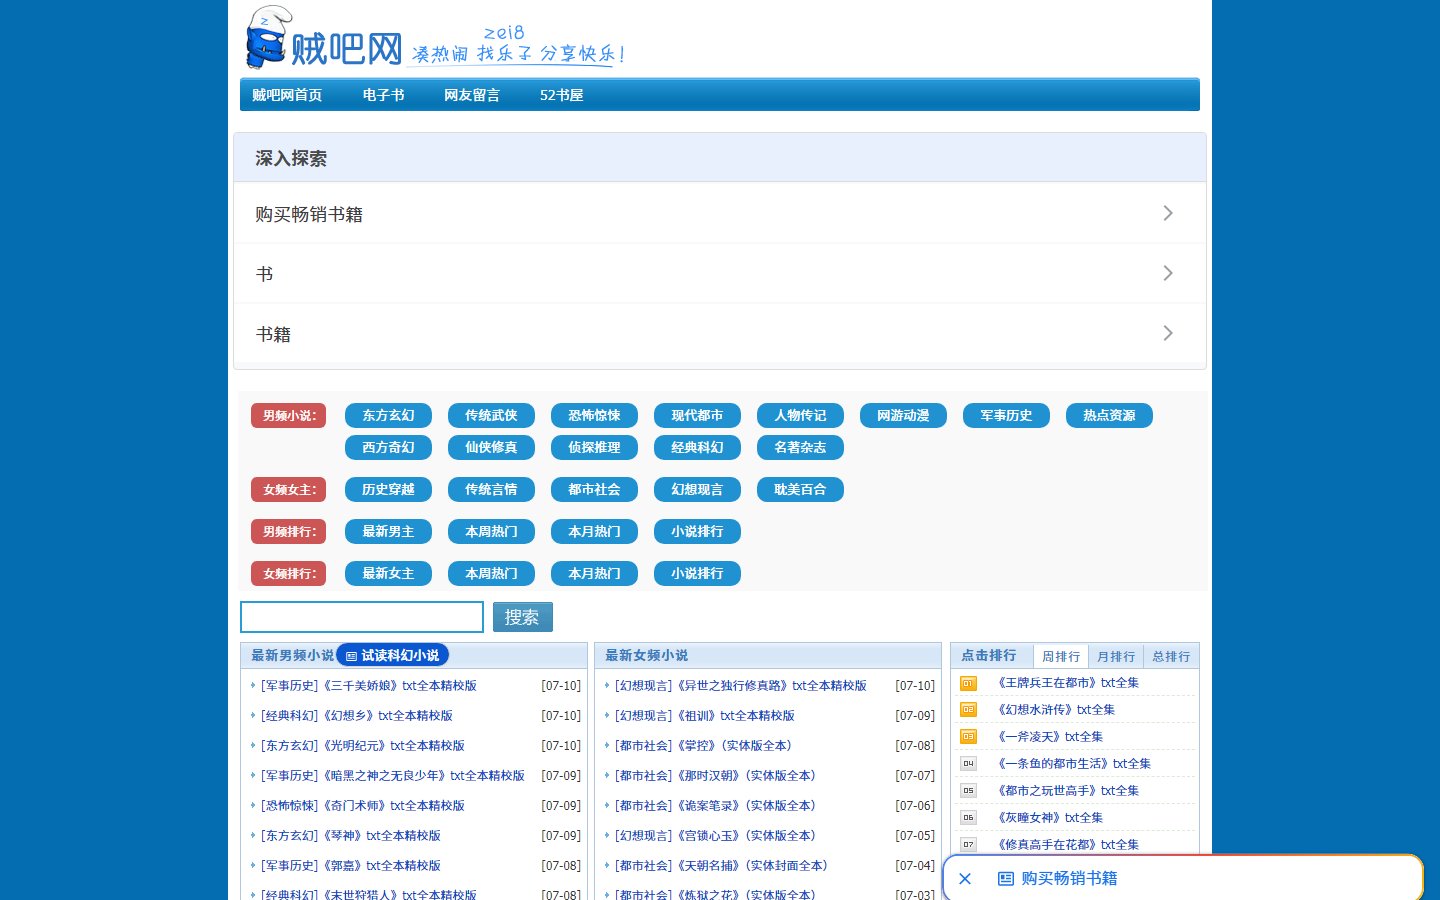Select the 人物传记 category

800,416
